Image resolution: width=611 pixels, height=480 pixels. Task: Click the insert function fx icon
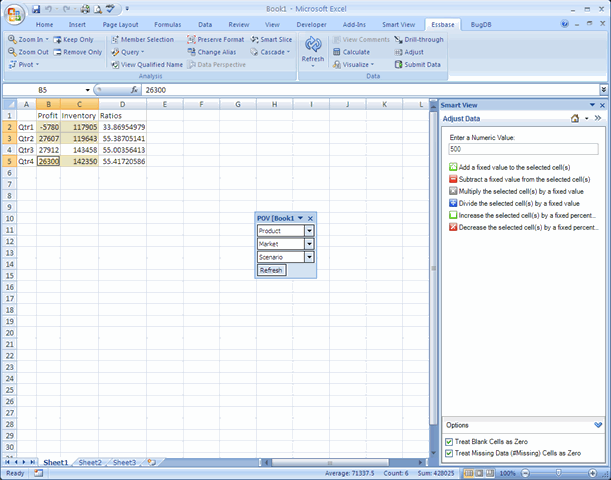coord(134,90)
